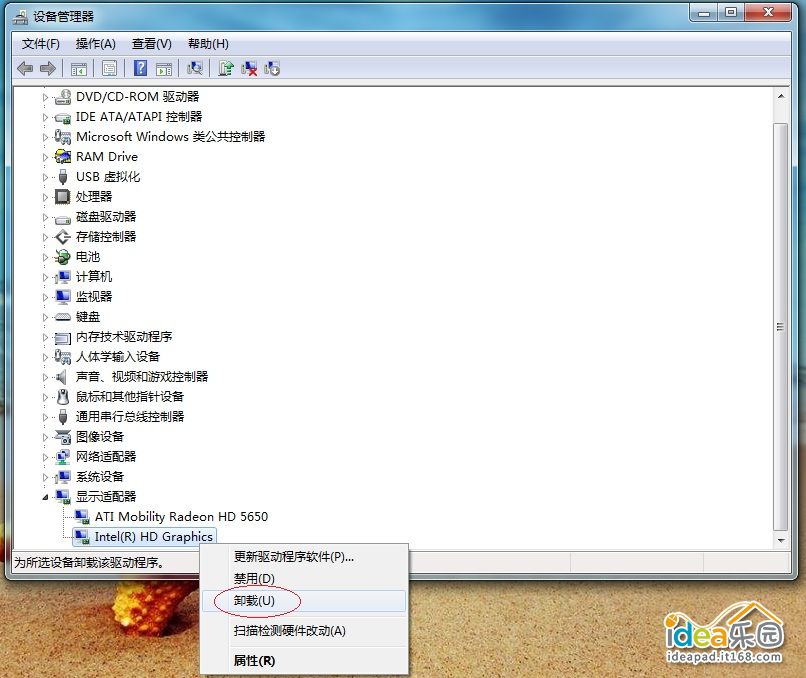Expand the 通用串行总线控制器 node

tap(45, 417)
